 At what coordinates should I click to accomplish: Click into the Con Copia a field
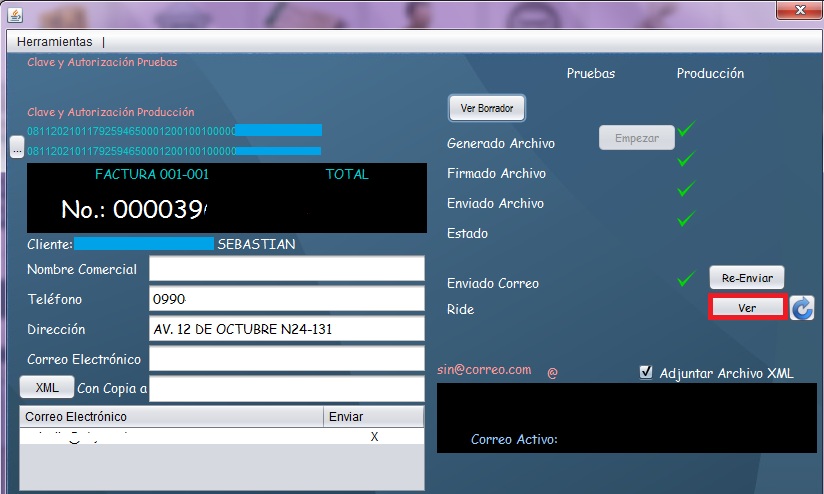point(287,389)
